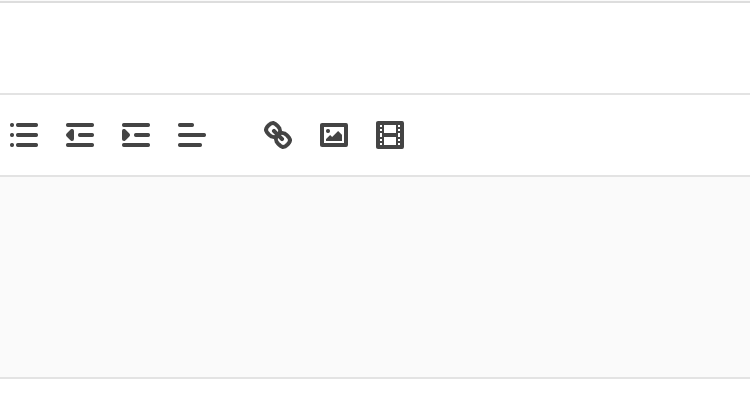Decrease indent with the outdent icon
This screenshot has height=404, width=750.
click(x=80, y=135)
